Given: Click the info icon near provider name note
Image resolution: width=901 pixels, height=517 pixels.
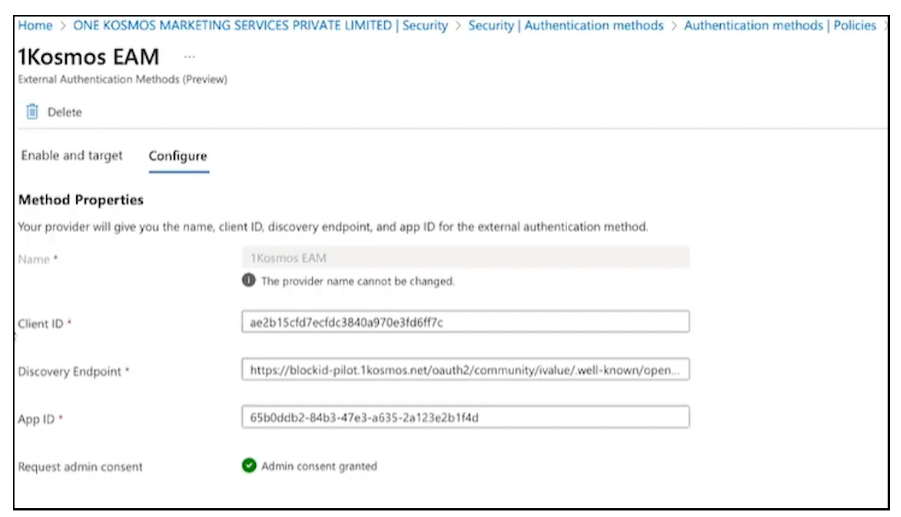Looking at the screenshot, I should pos(249,282).
